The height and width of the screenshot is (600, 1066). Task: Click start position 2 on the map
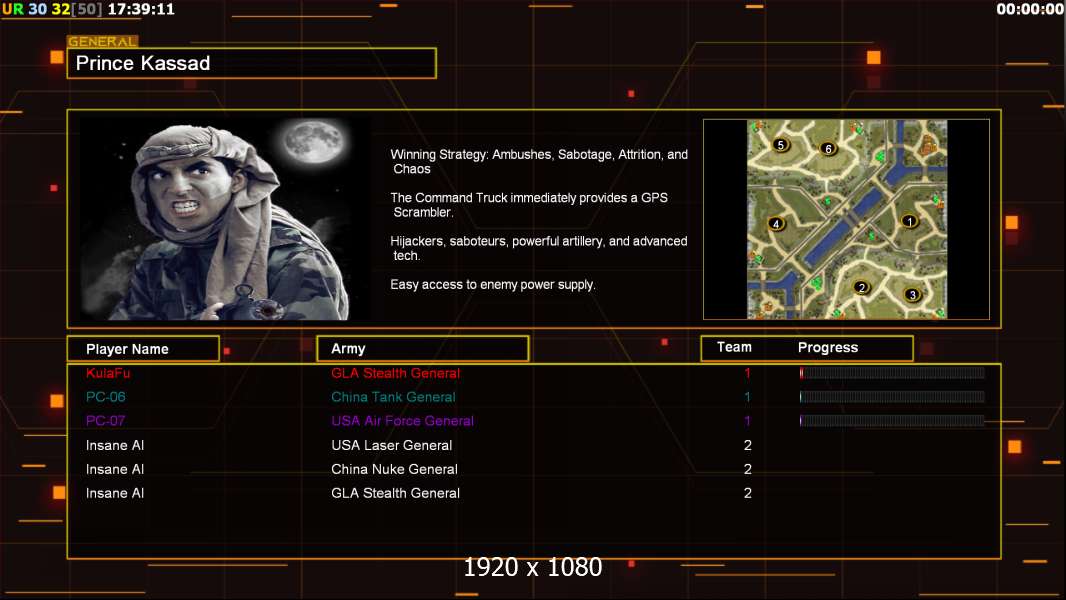coord(861,287)
